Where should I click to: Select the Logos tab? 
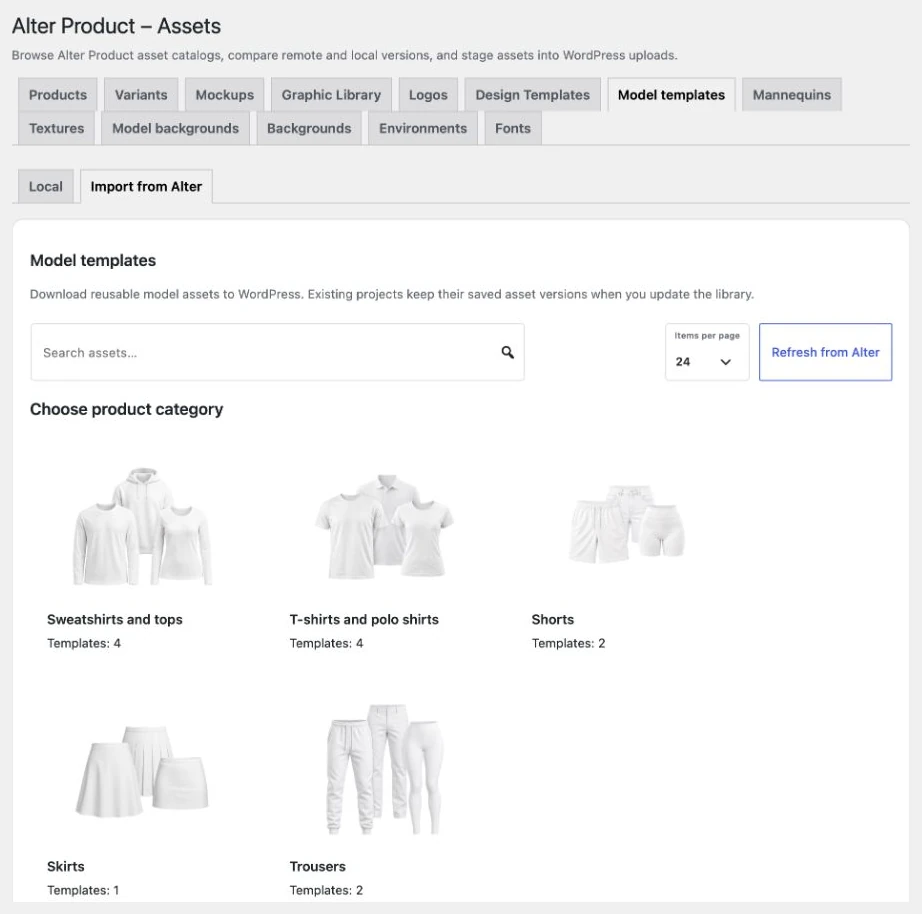(x=428, y=95)
